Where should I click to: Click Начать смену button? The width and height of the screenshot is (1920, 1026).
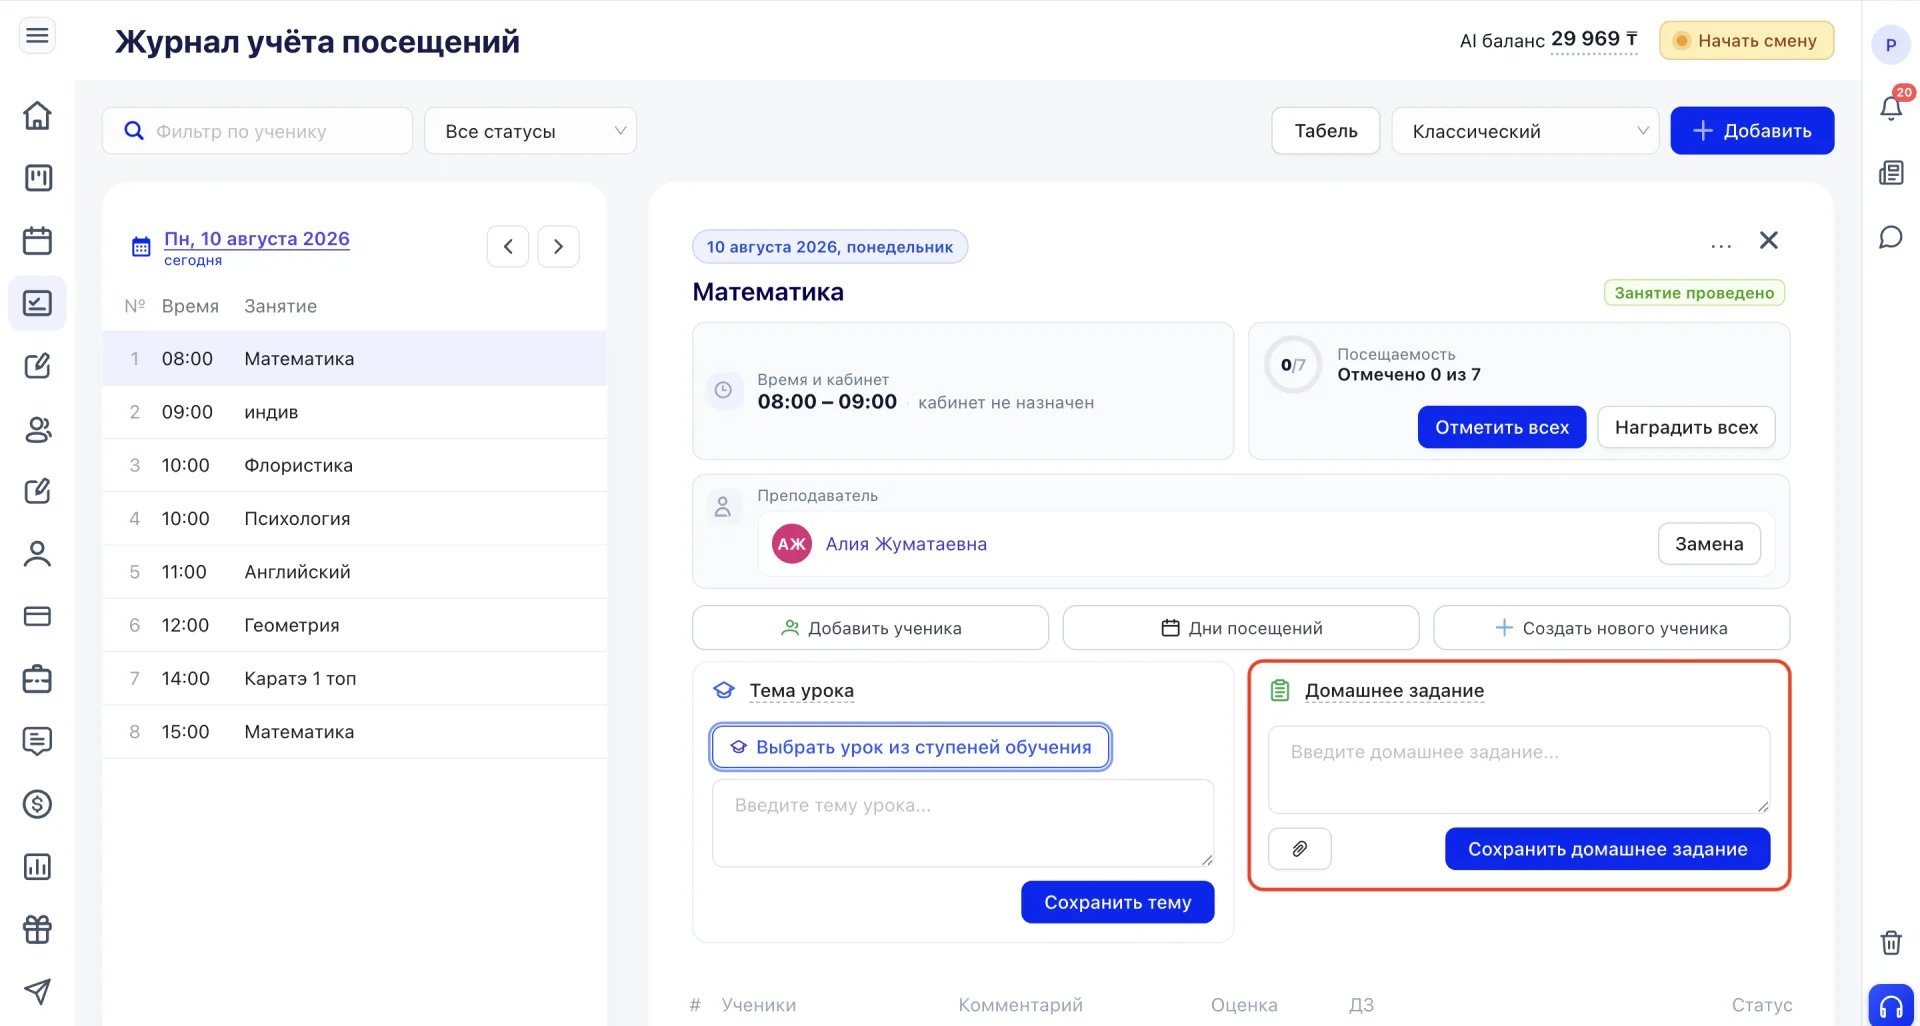(x=1746, y=41)
